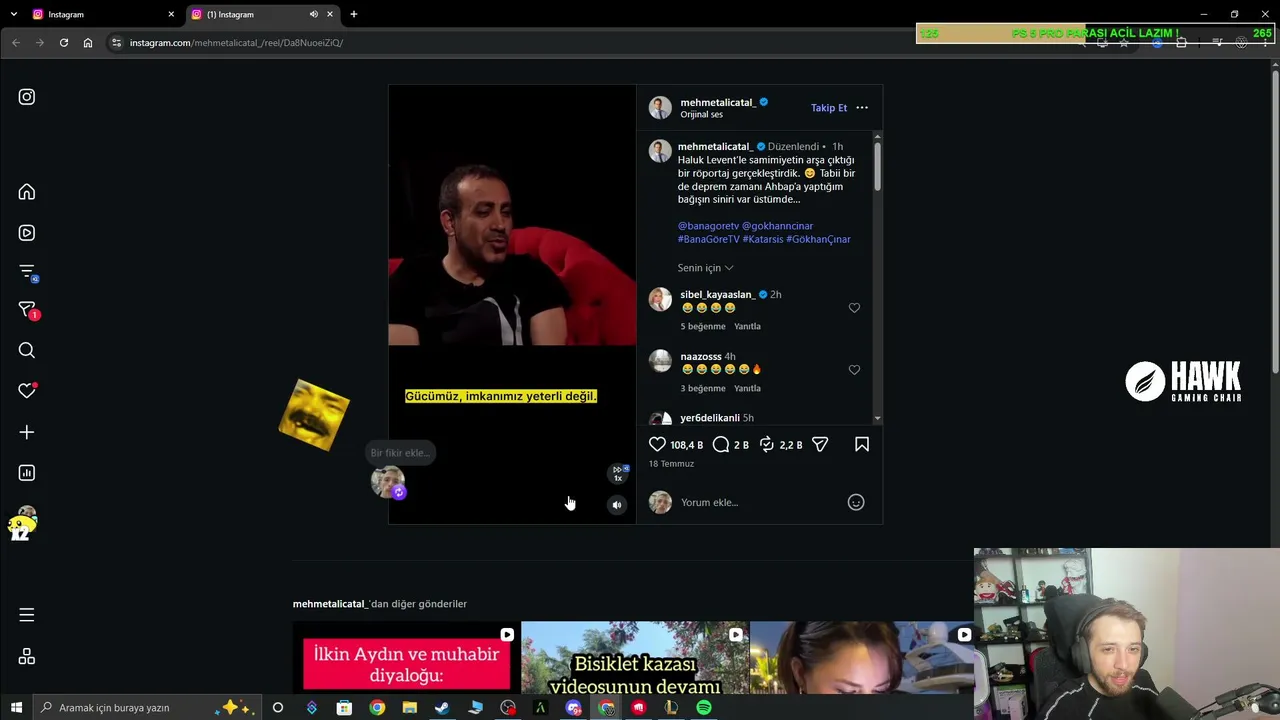Open #BanaGöreTV hashtag link
1280x720 pixels.
709,239
